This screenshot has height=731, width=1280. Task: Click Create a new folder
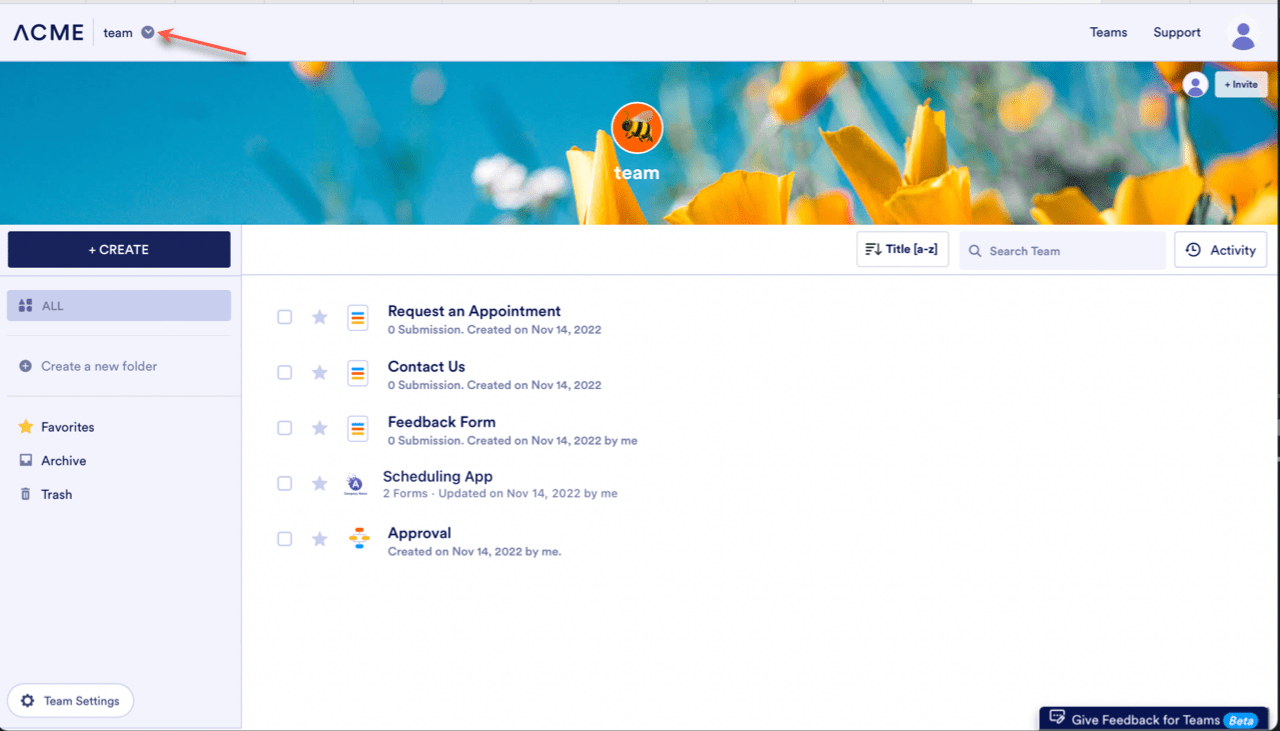pyautogui.click(x=88, y=366)
